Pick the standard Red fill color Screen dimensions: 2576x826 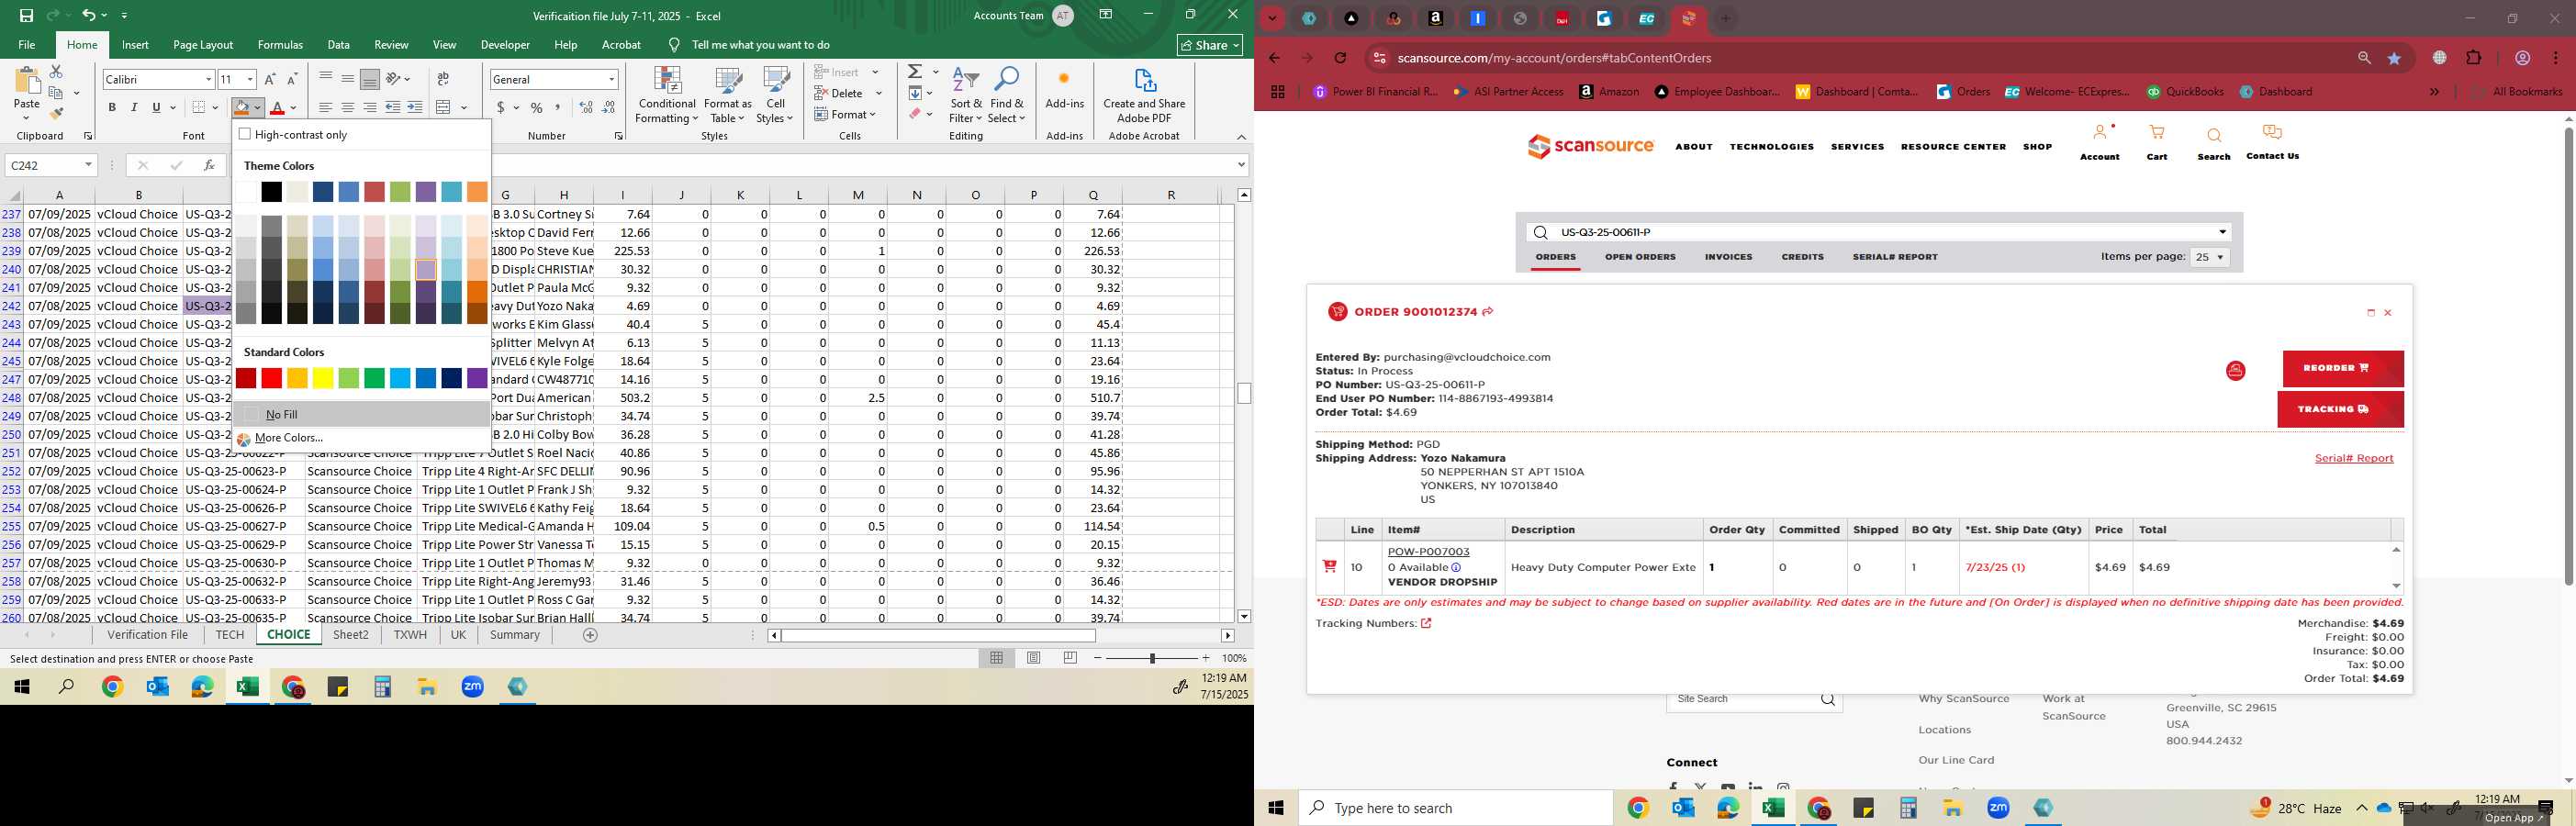271,378
